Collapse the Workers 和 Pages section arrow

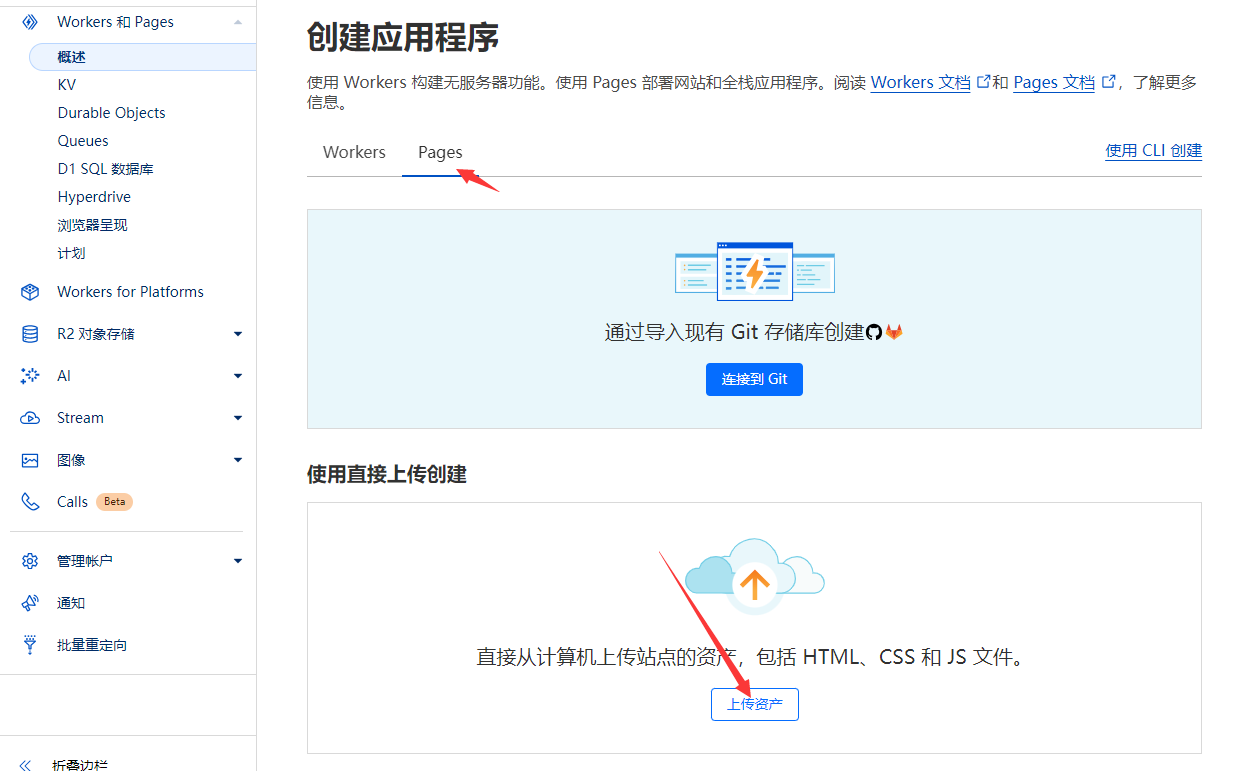coord(237,21)
